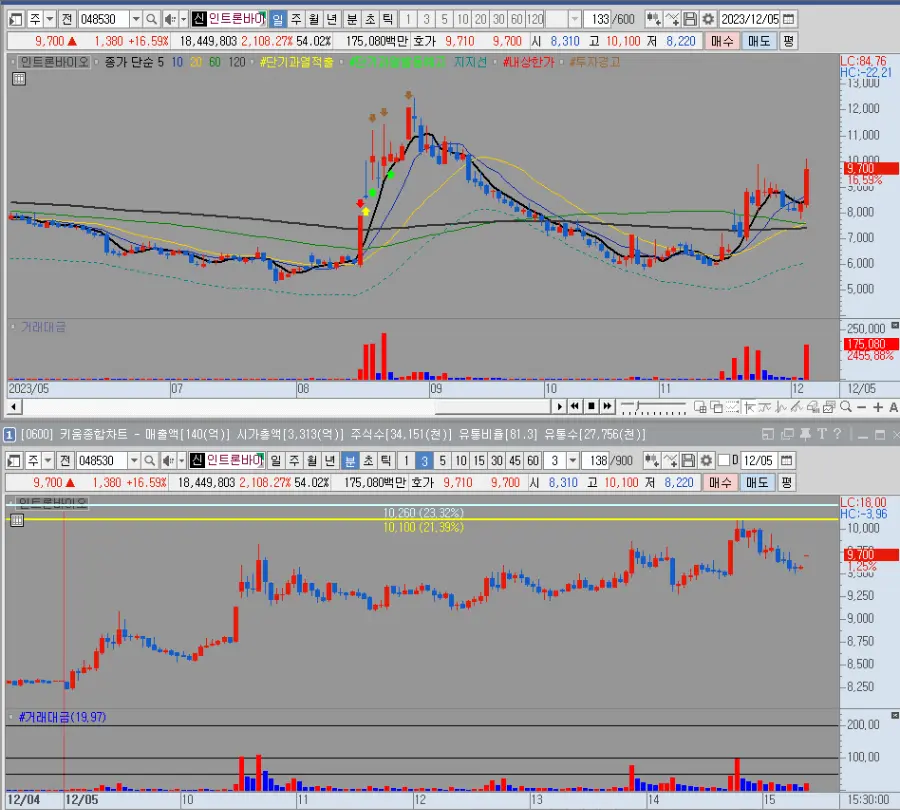
Task: Open the calendar picker next to 12/05 in lower toolbar
Action: (787, 460)
